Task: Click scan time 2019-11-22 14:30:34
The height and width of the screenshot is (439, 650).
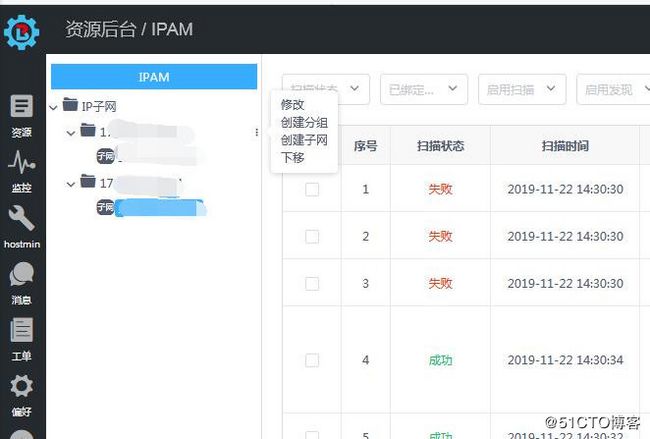Action: coord(565,360)
